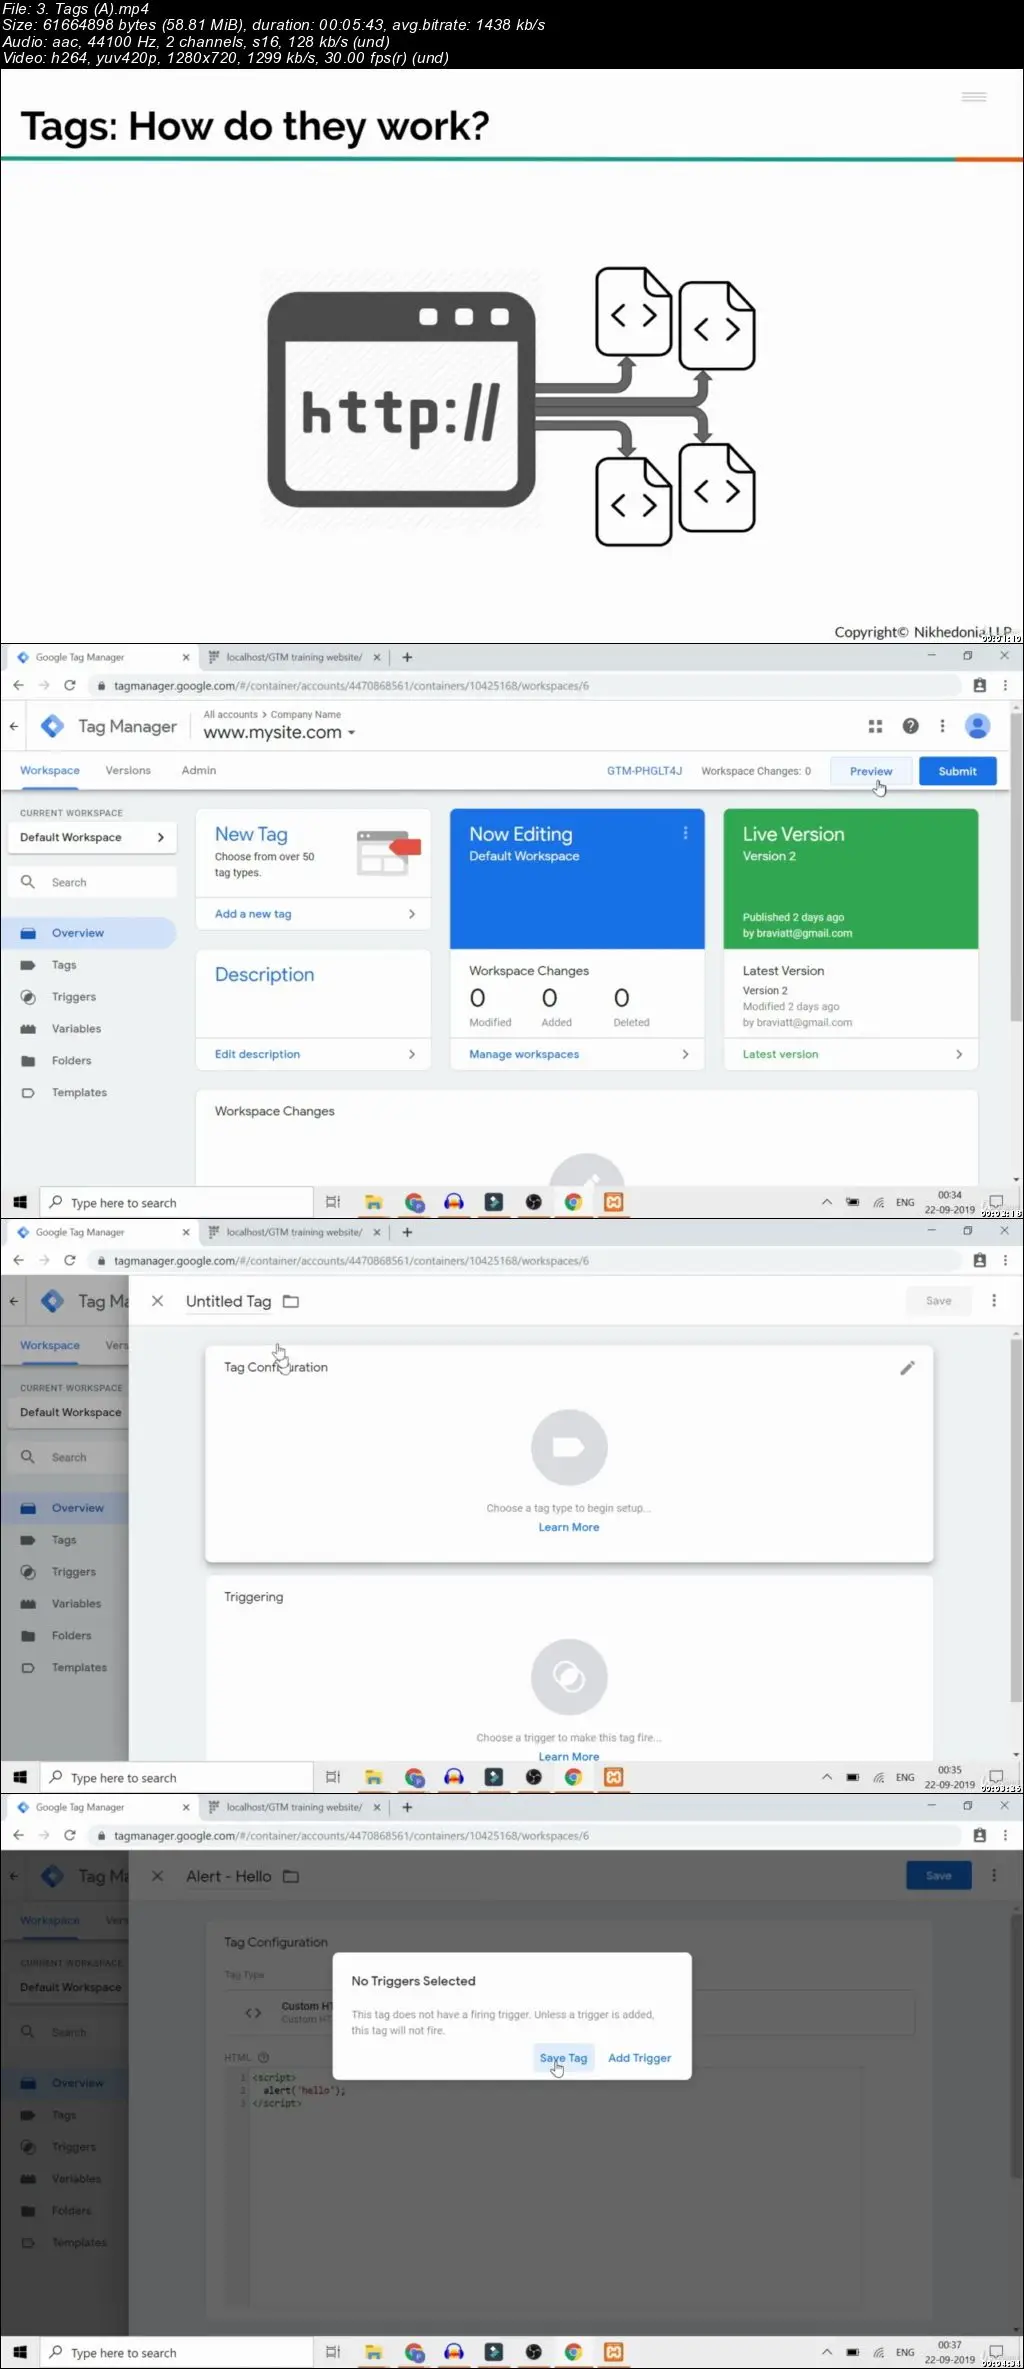Click the chevron beside Latest version
The width and height of the screenshot is (1024, 2369).
[x=959, y=1054]
